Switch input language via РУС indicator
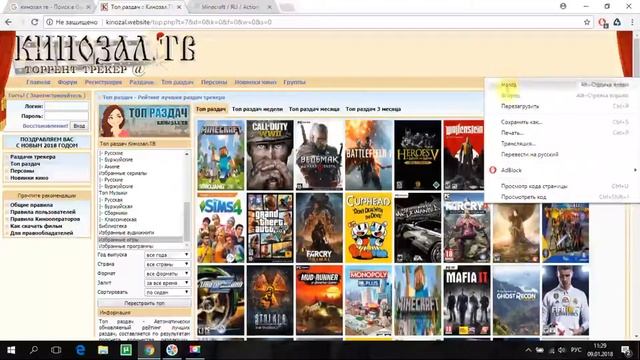Viewport: 640px width, 360px height. [576, 350]
